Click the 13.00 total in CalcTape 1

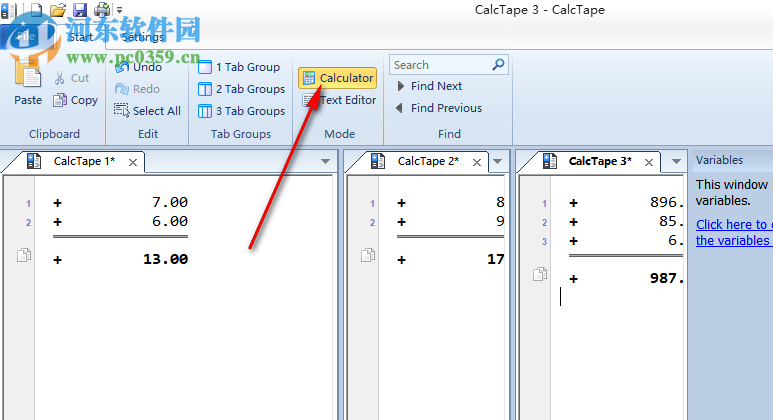click(x=166, y=259)
